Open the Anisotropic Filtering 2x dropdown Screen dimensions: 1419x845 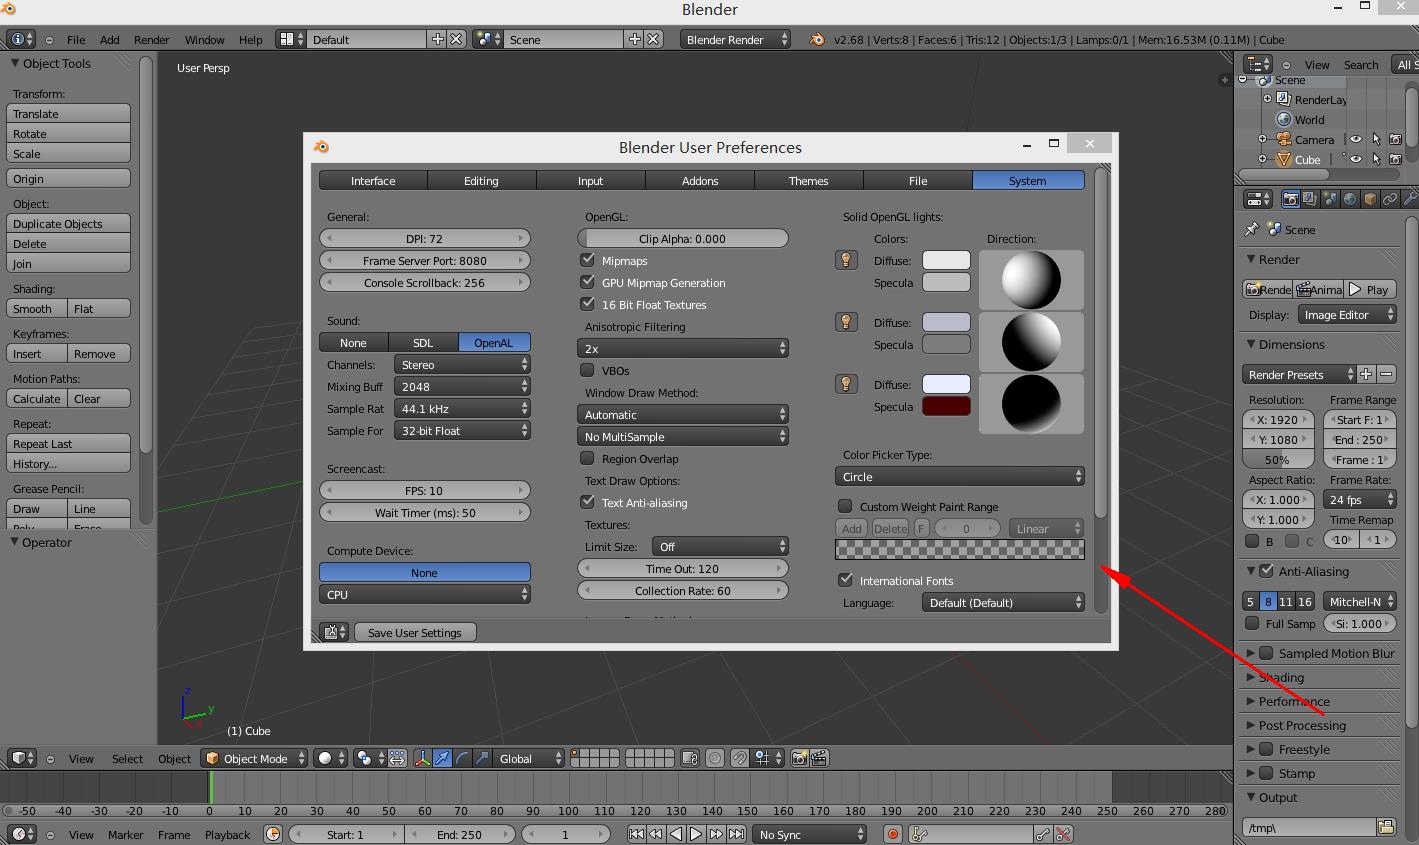click(x=683, y=348)
